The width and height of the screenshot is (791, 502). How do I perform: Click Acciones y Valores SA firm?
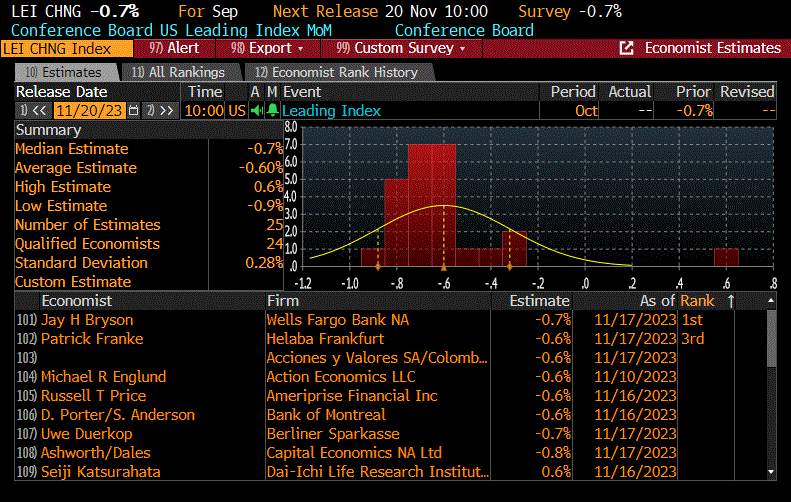tap(377, 358)
